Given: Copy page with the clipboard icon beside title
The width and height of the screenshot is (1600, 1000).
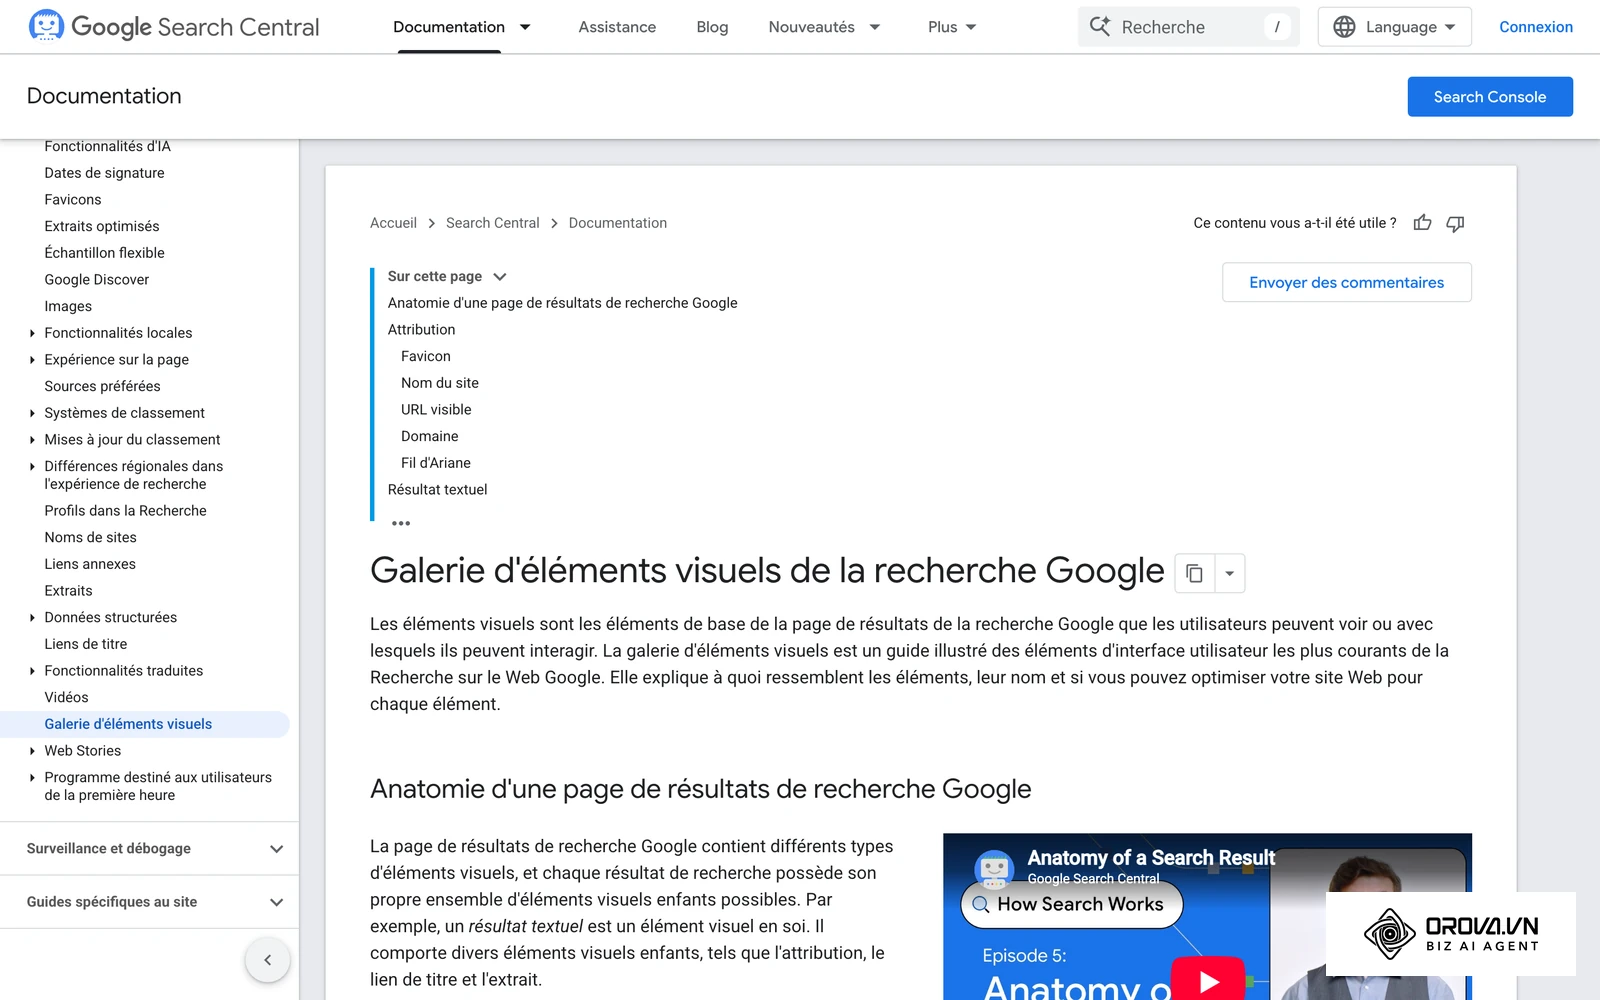Looking at the screenshot, I should point(1194,573).
